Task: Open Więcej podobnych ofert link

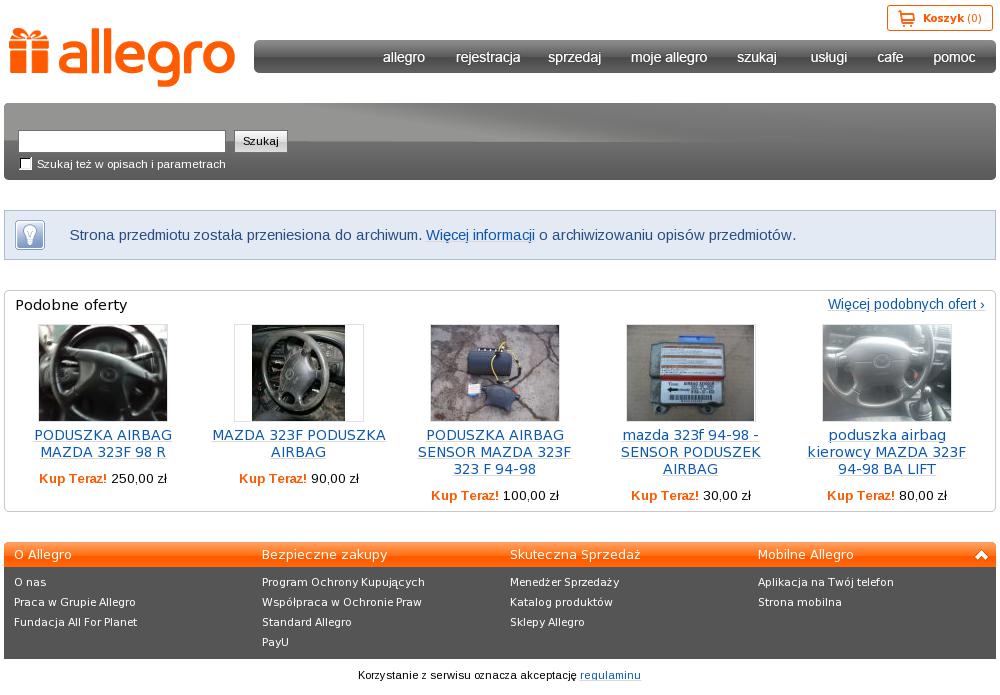Action: coord(906,304)
